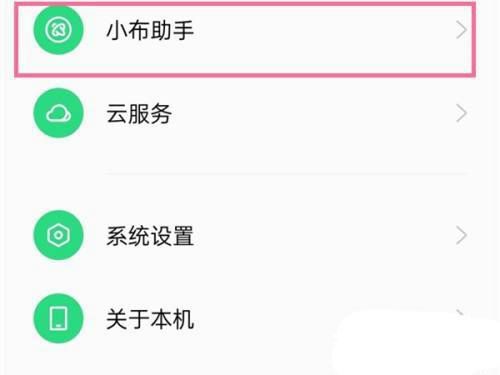
Task: Choose the 关于本机 text entry
Action: click(x=150, y=319)
